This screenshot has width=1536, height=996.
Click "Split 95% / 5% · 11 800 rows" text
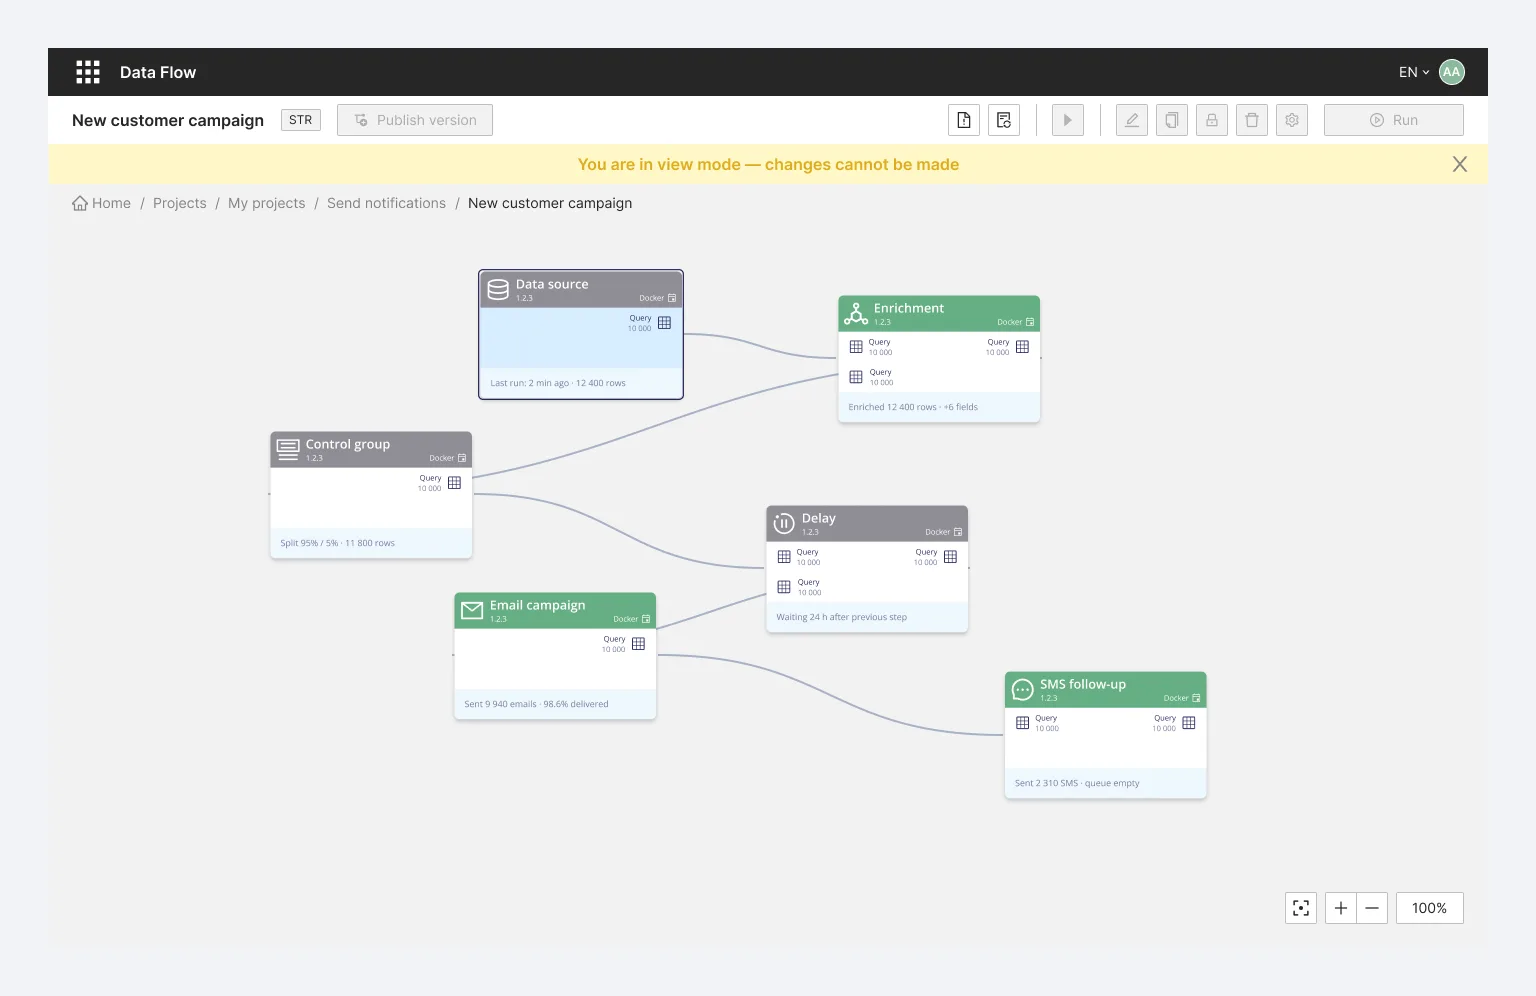[x=338, y=543]
